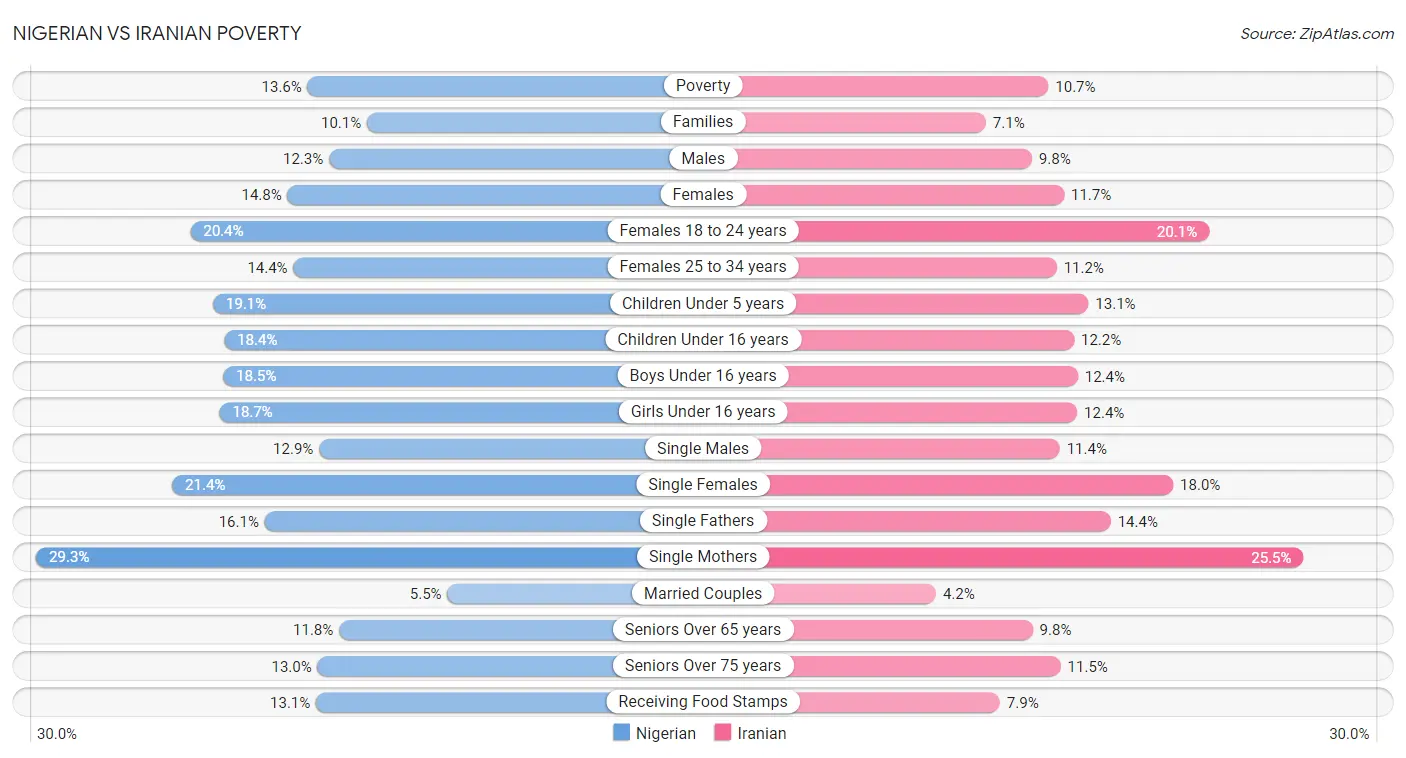1406x758 pixels.
Task: Open the ZipAtlas.com source link
Action: pyautogui.click(x=1317, y=34)
